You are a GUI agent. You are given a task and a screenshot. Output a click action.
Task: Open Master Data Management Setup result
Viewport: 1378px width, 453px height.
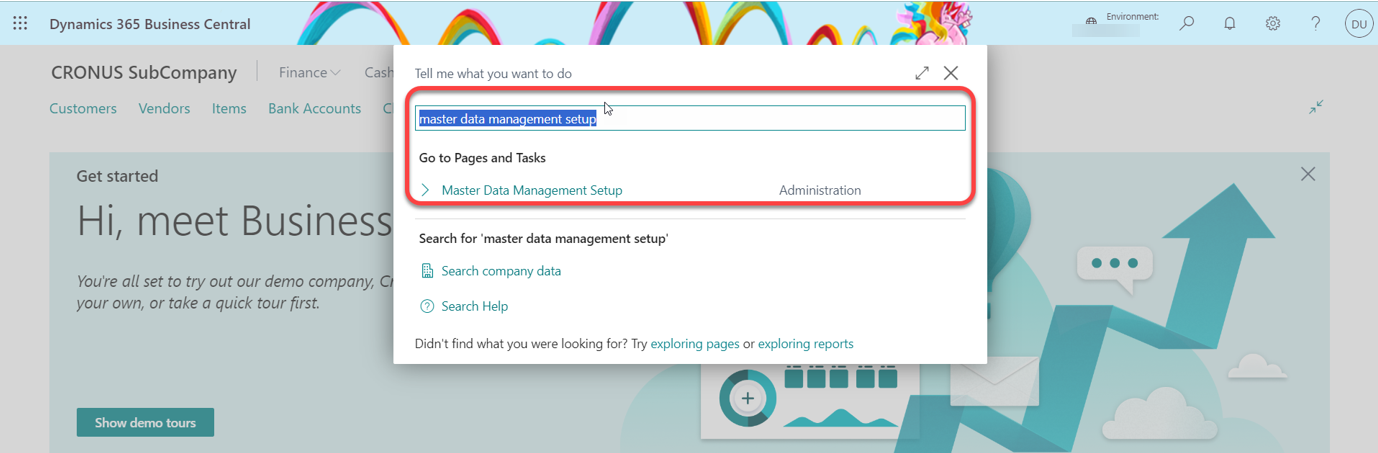tap(532, 190)
